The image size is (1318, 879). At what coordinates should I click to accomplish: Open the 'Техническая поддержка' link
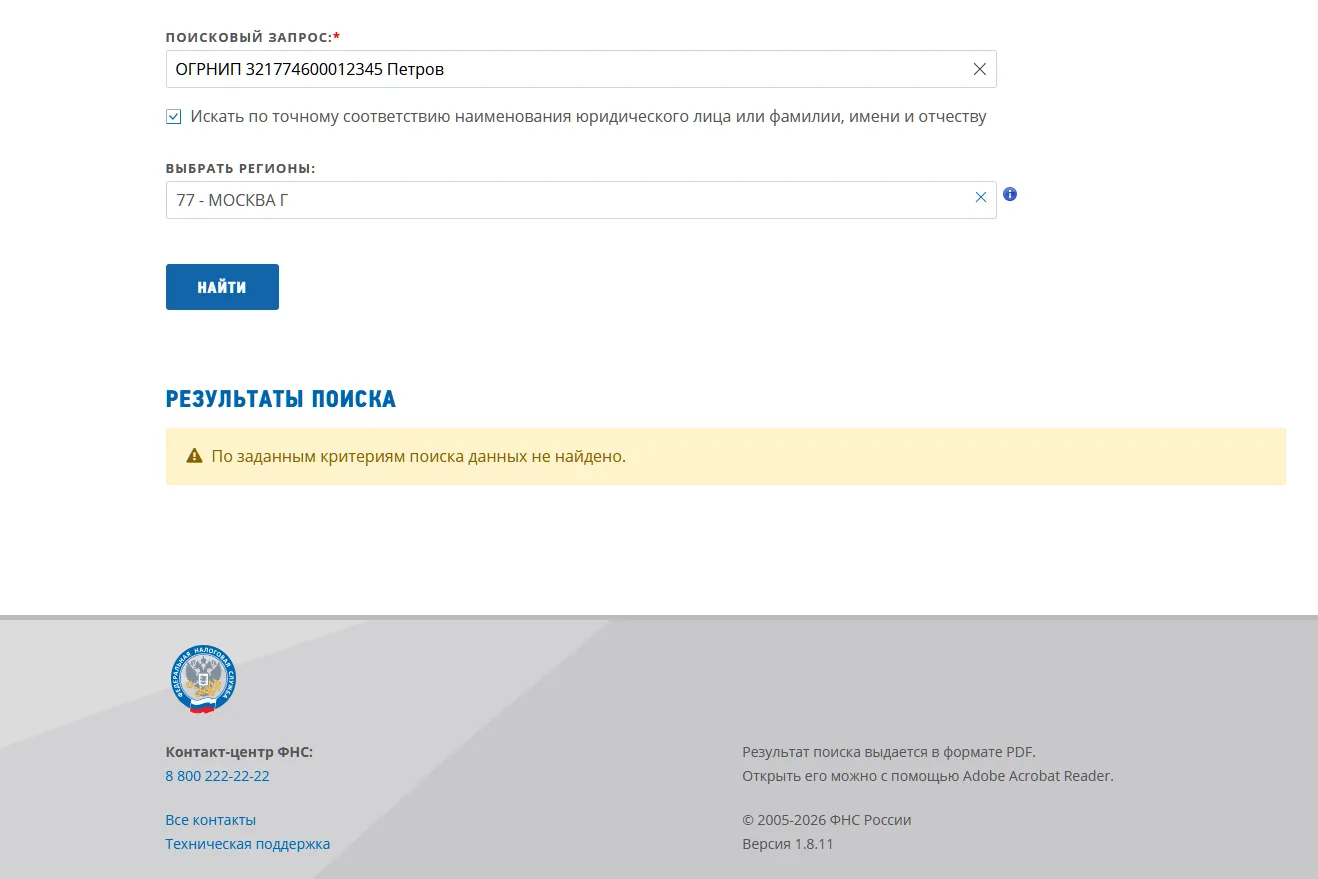tap(247, 844)
